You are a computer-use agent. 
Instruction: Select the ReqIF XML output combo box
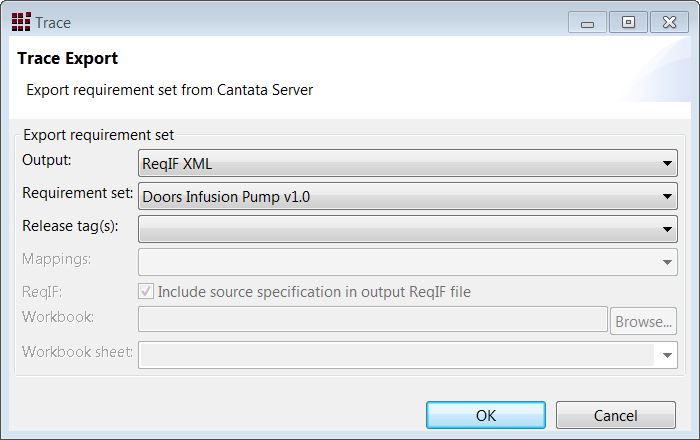pos(408,163)
